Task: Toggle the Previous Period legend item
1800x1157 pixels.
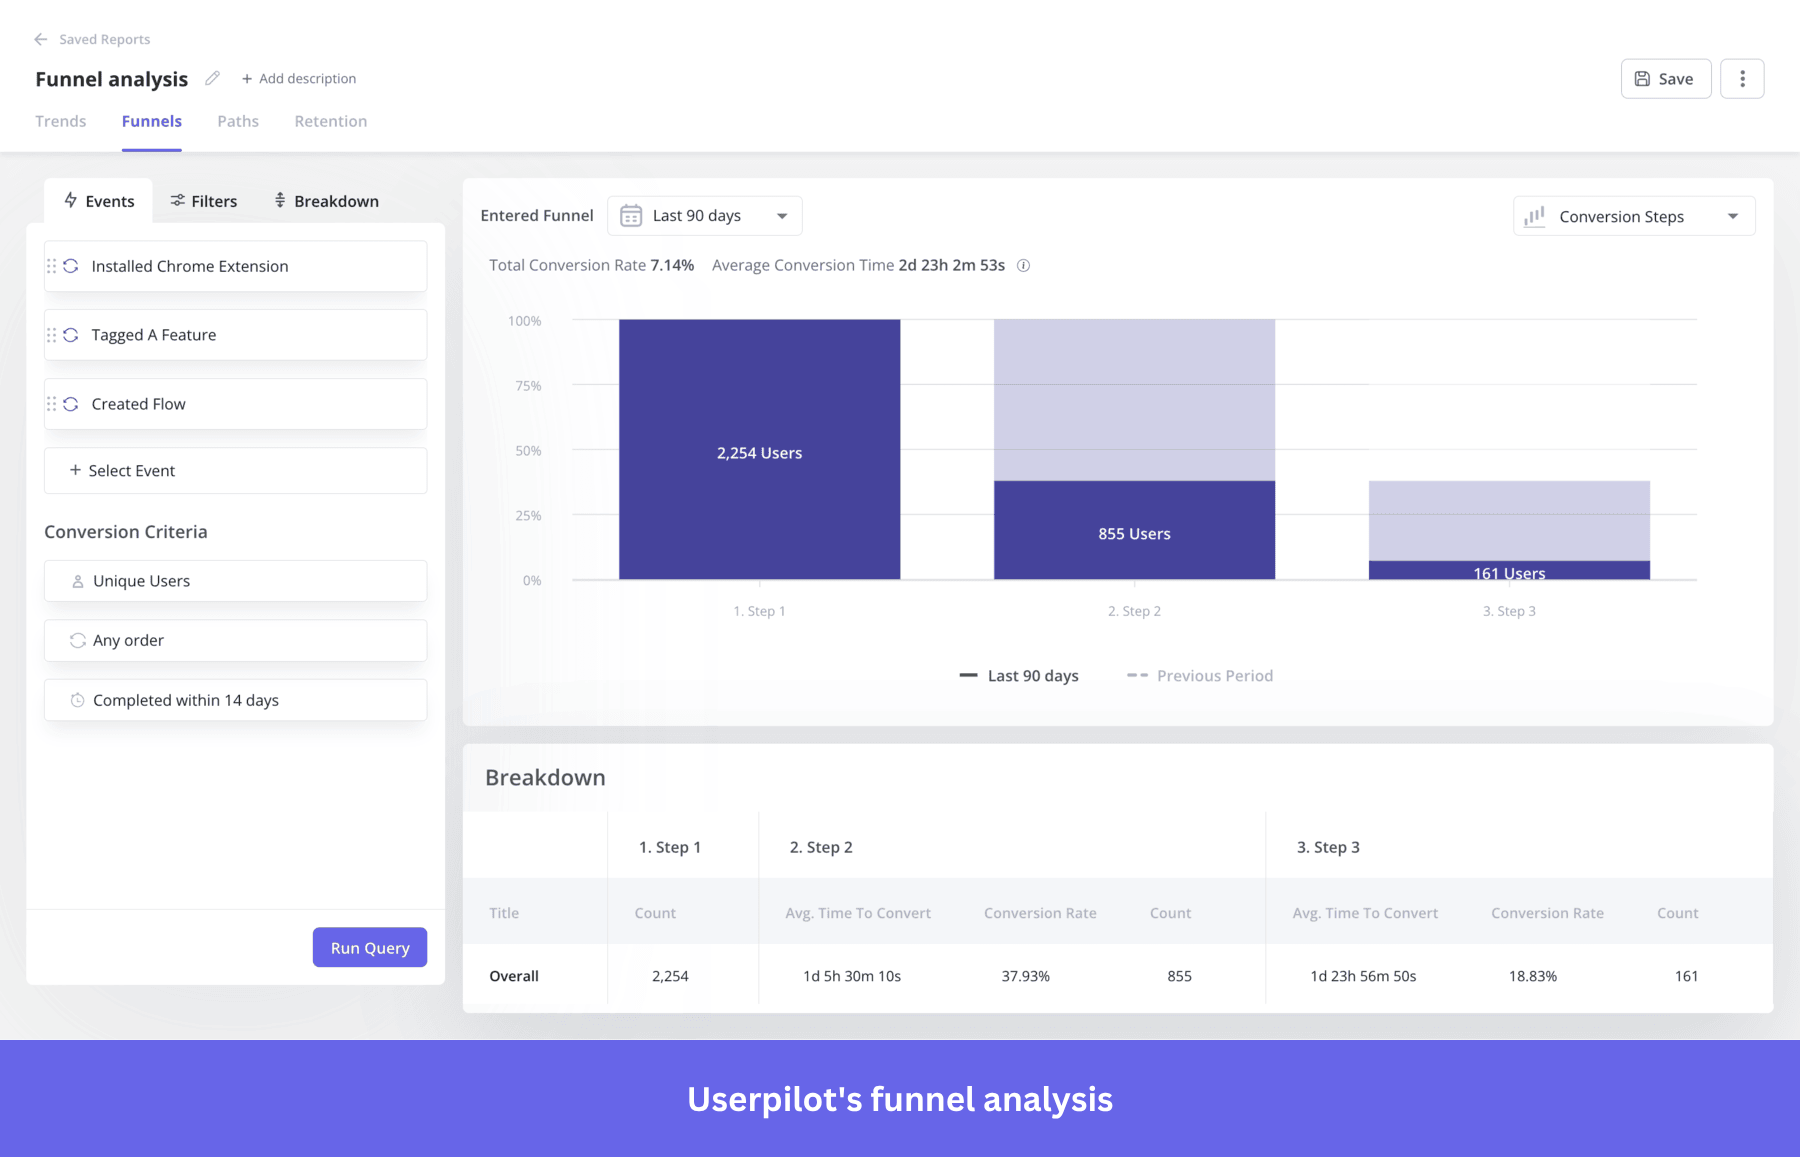Action: pyautogui.click(x=1200, y=675)
